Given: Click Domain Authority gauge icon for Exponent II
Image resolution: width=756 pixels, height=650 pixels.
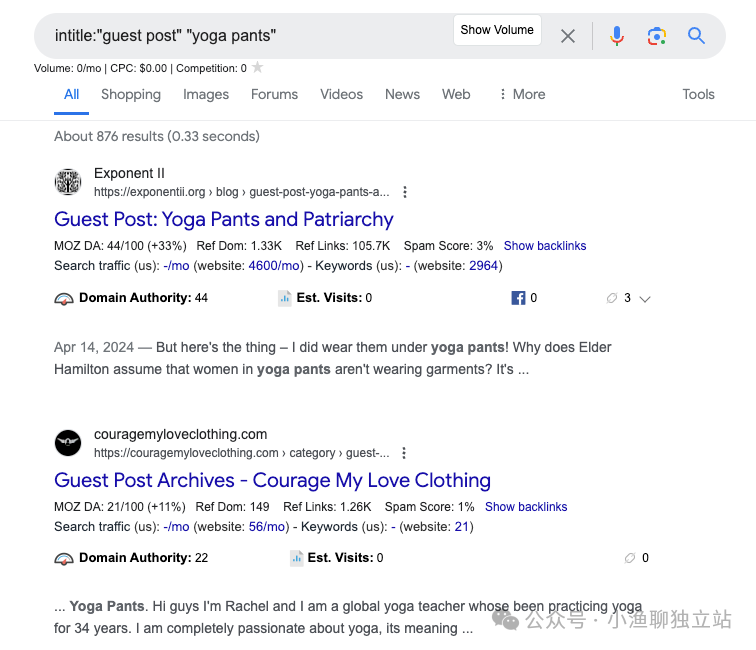Looking at the screenshot, I should 64,299.
